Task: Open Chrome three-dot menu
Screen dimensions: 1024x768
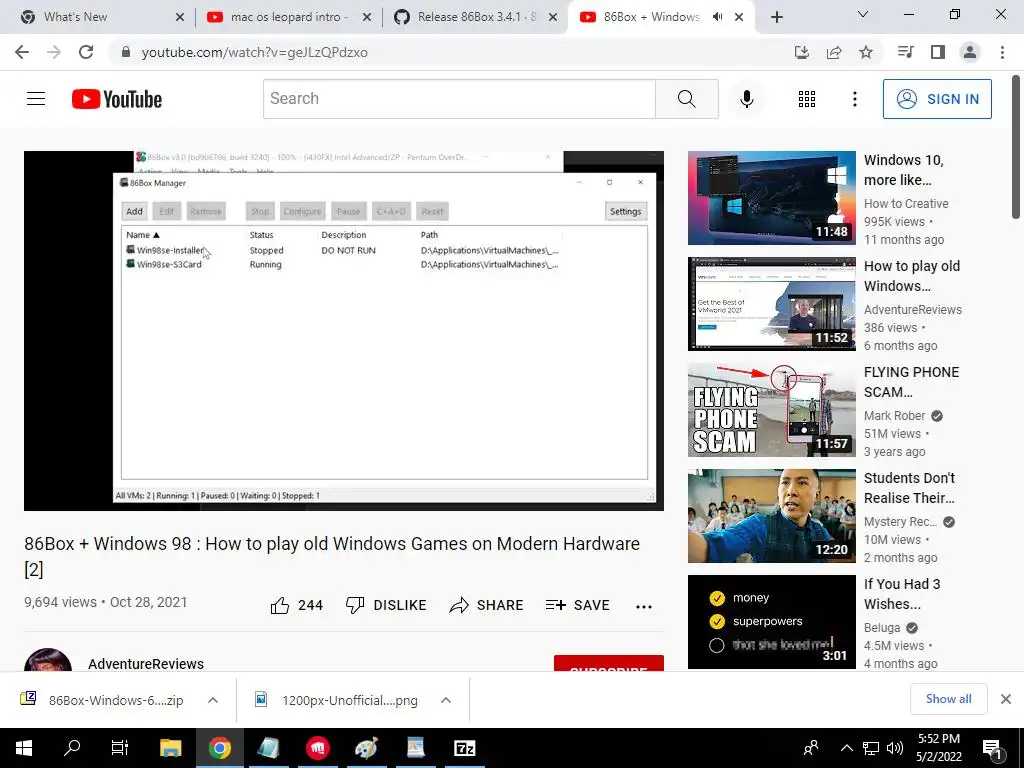Action: pos(1002,52)
